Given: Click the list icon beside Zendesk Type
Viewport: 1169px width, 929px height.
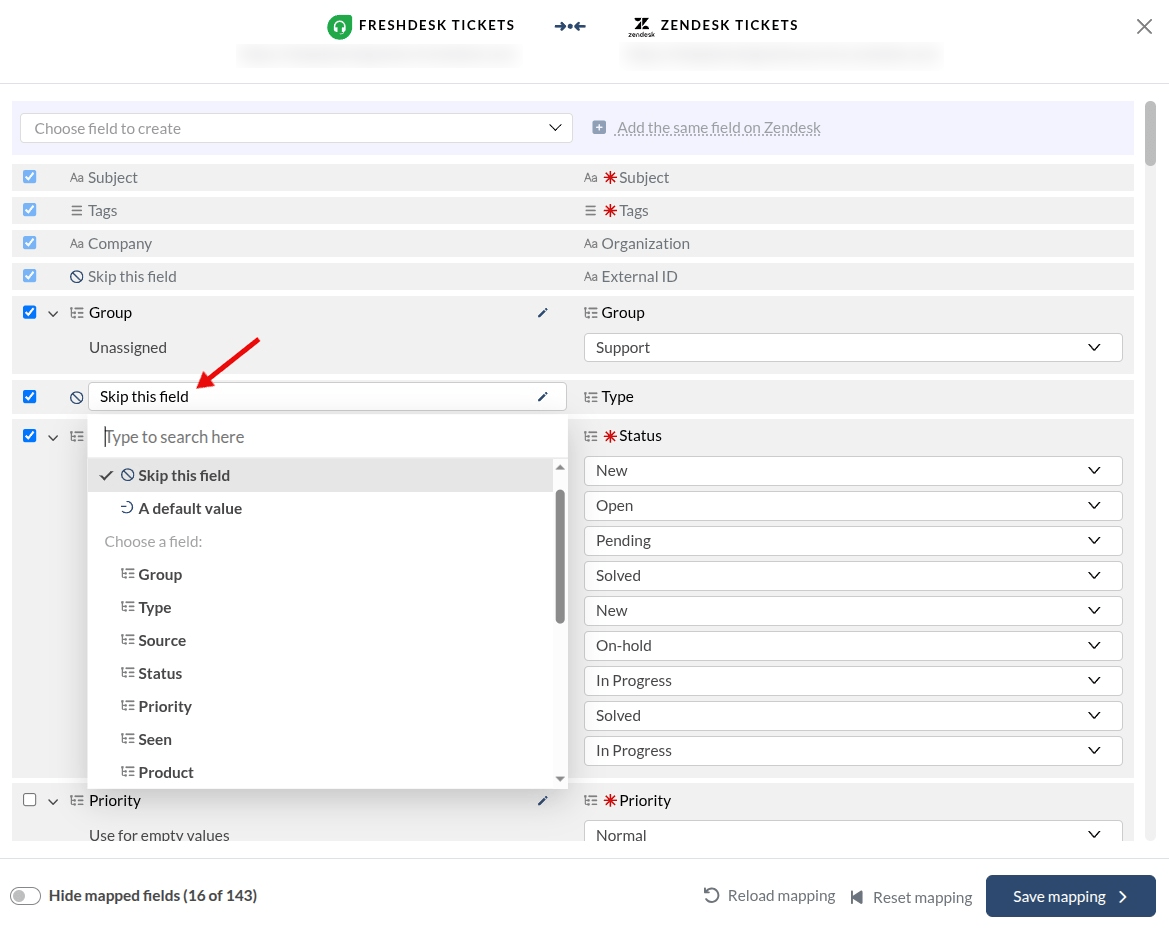Looking at the screenshot, I should pos(590,397).
